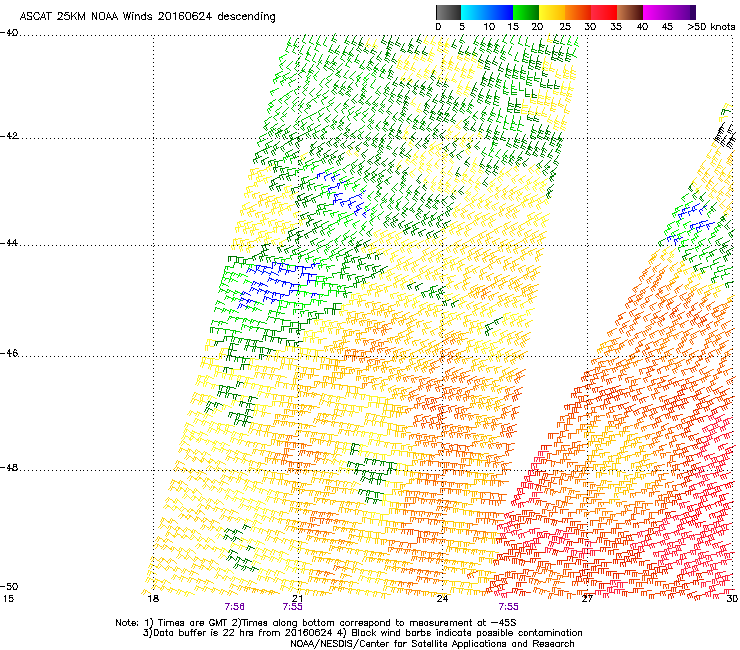
Task: Click the '35' legend scale label
Action: (x=616, y=27)
